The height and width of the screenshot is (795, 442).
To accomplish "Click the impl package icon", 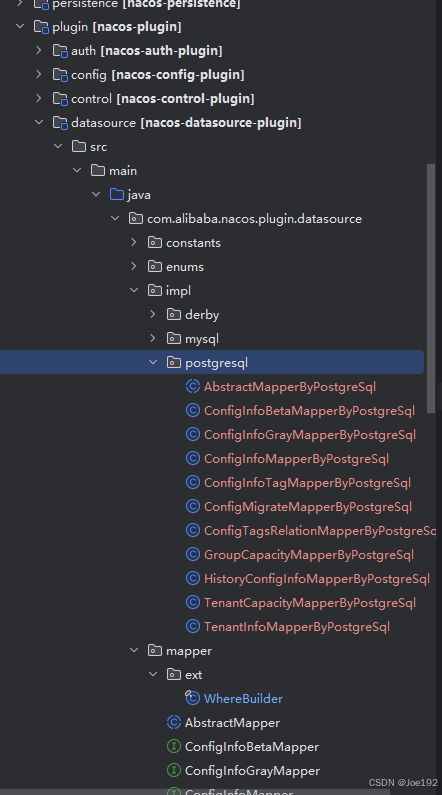I will point(155,291).
